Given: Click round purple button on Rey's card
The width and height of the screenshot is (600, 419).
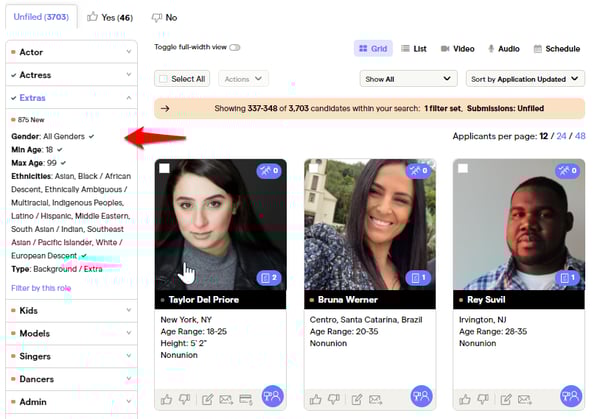Looking at the screenshot, I should (571, 396).
